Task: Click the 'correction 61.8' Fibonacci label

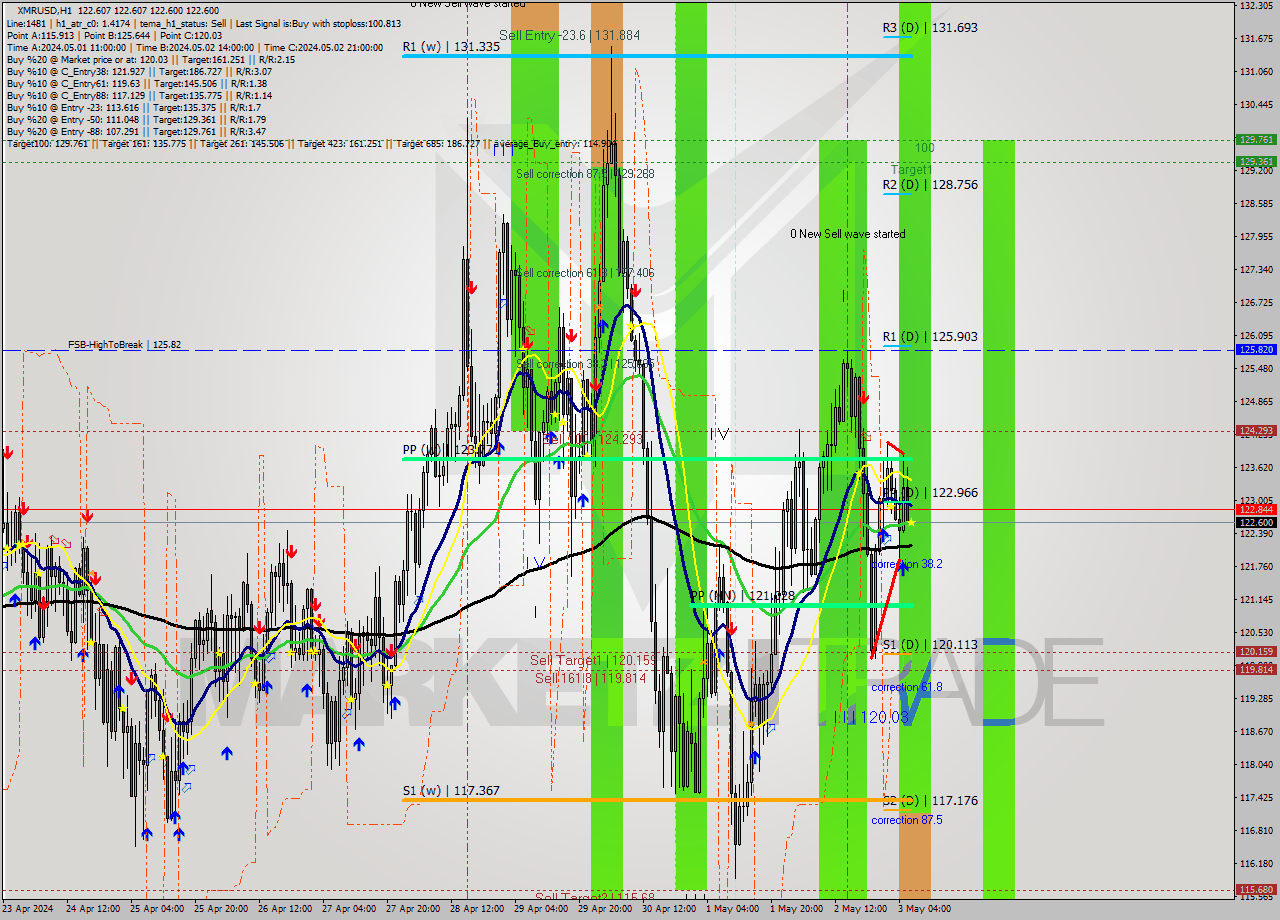Action: coord(906,687)
